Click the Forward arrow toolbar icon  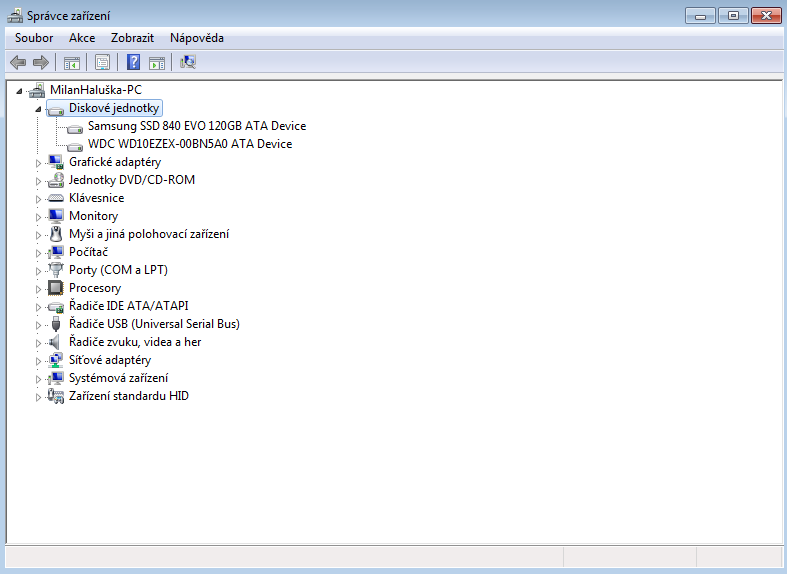[41, 63]
